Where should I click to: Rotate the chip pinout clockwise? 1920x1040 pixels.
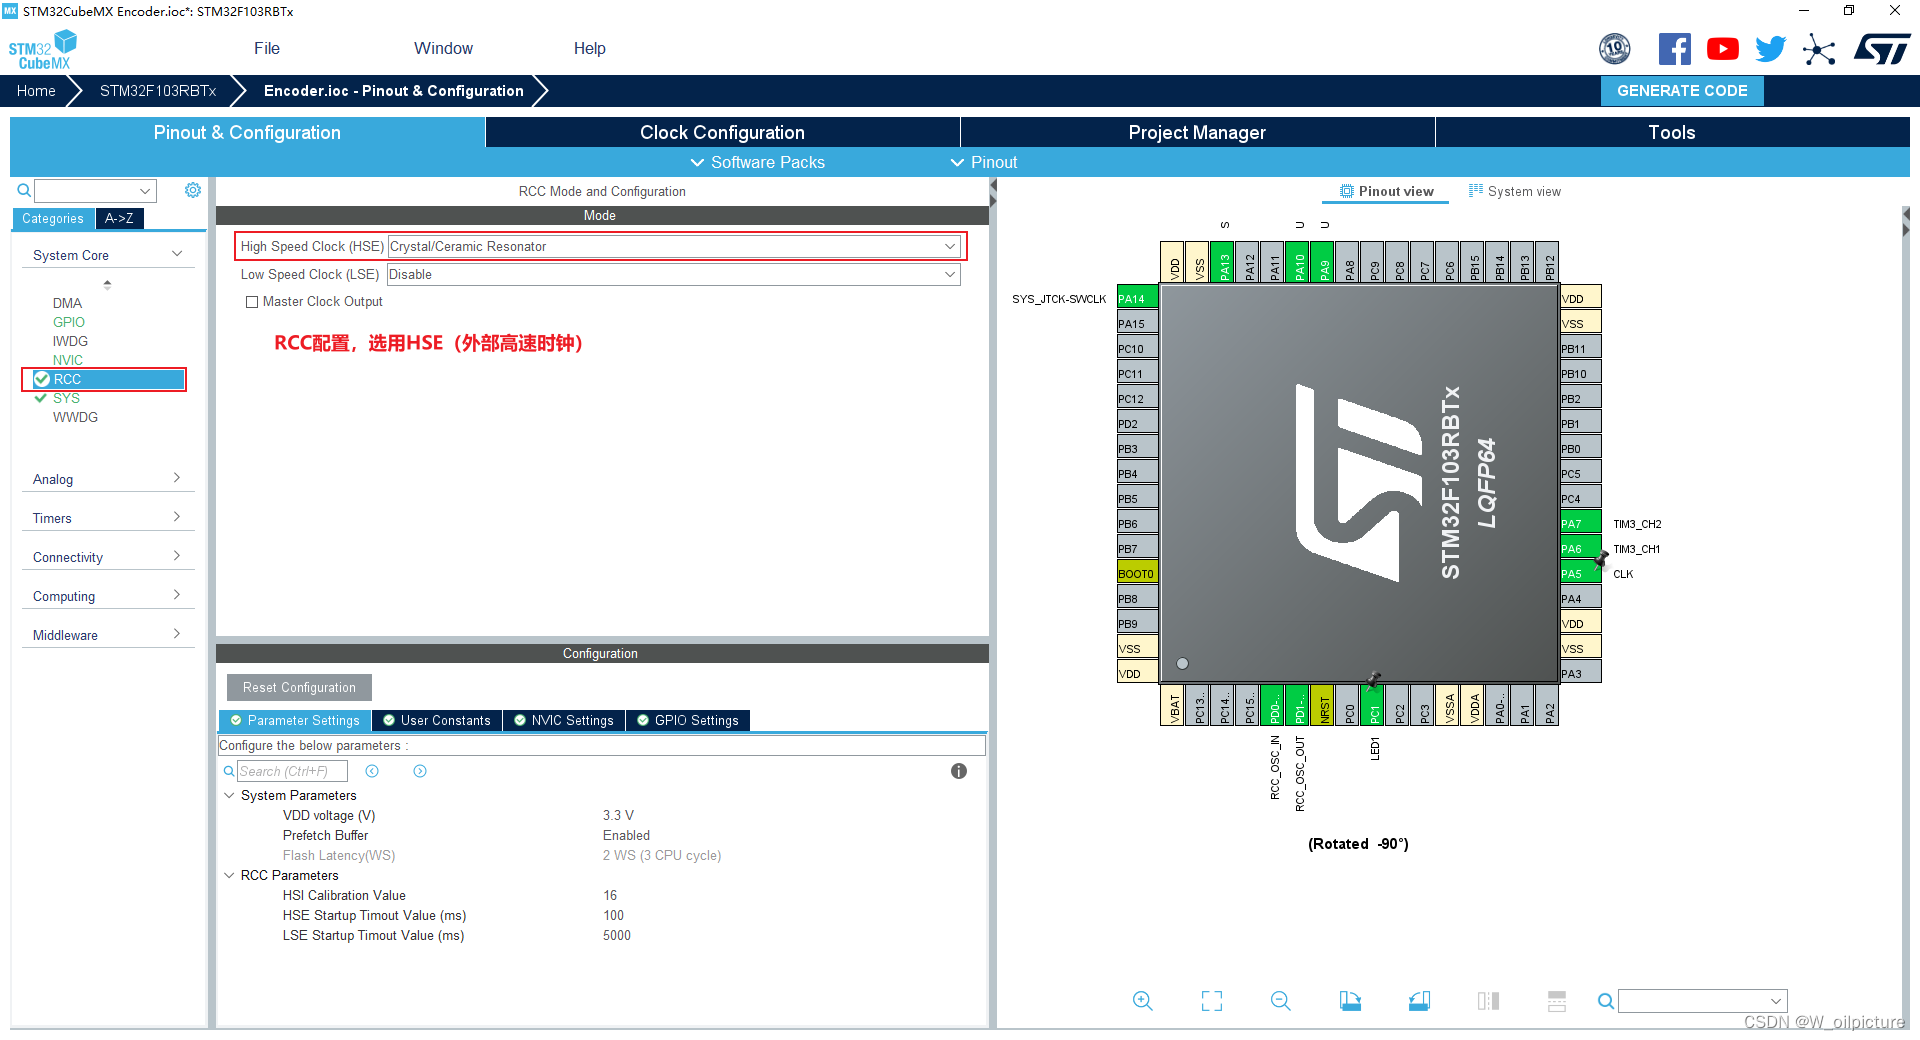[x=1350, y=1001]
